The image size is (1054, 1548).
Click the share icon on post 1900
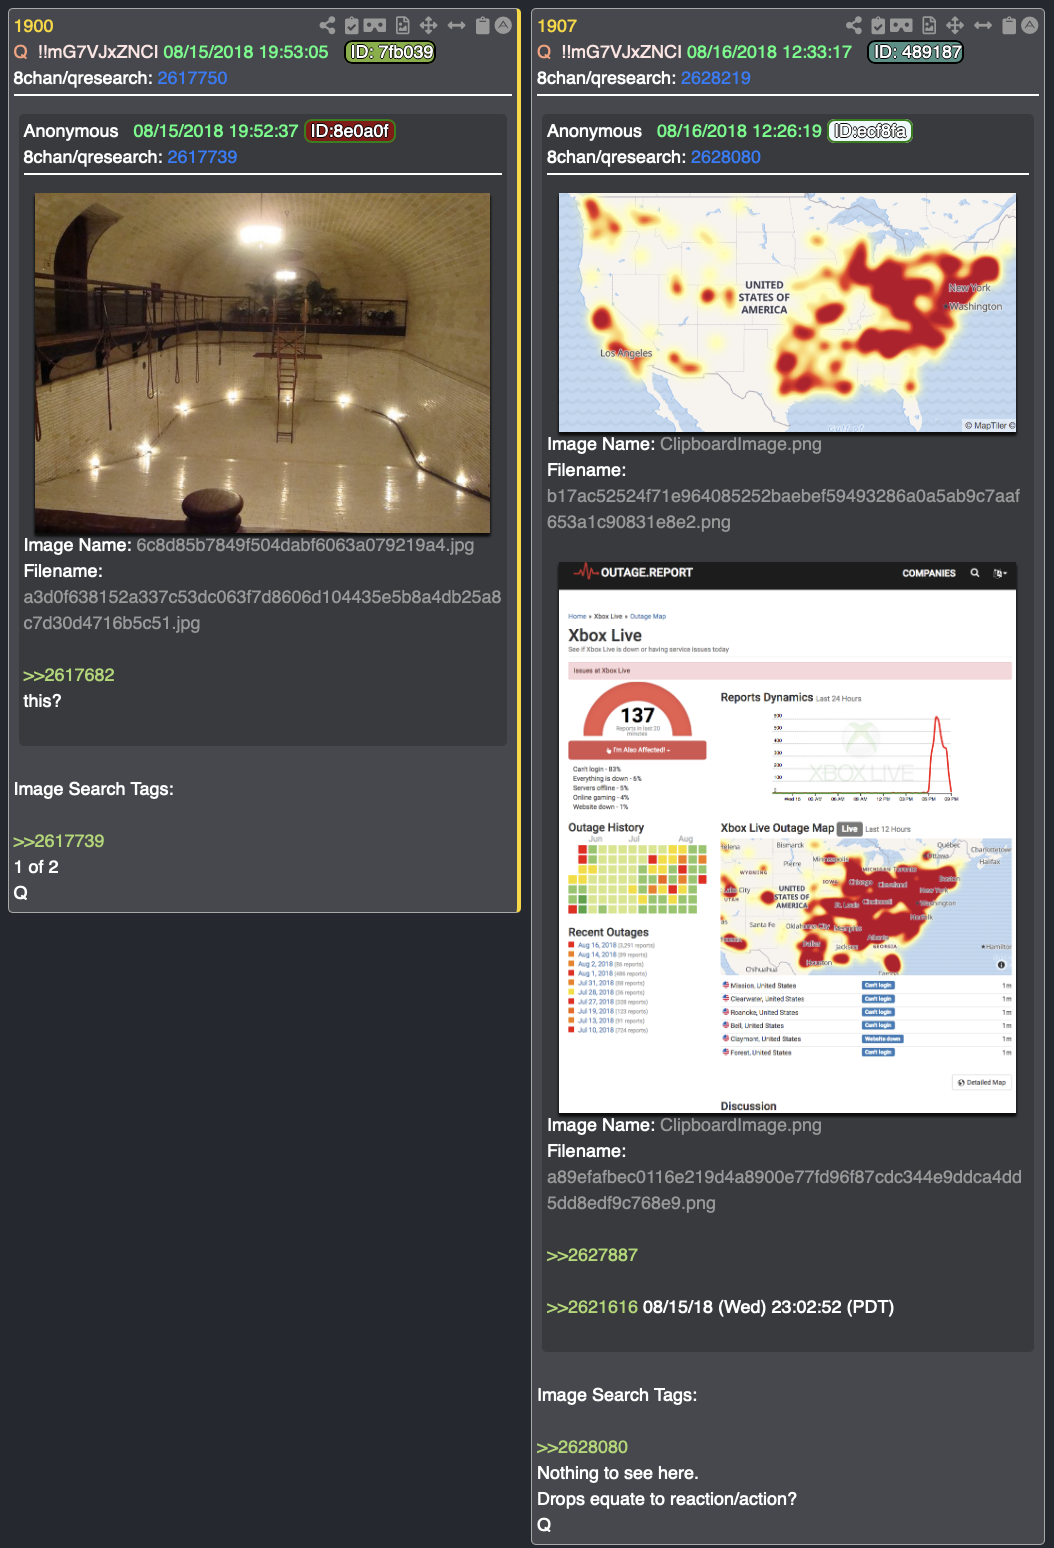(327, 25)
